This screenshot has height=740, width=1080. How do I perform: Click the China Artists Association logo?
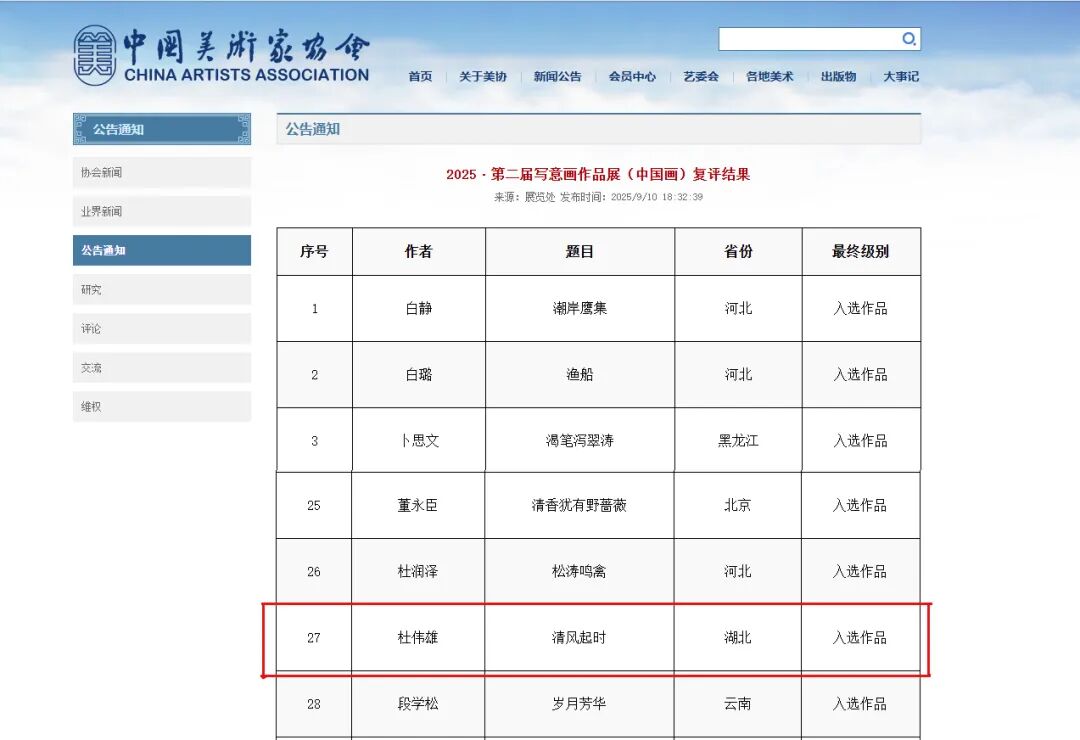[x=221, y=56]
